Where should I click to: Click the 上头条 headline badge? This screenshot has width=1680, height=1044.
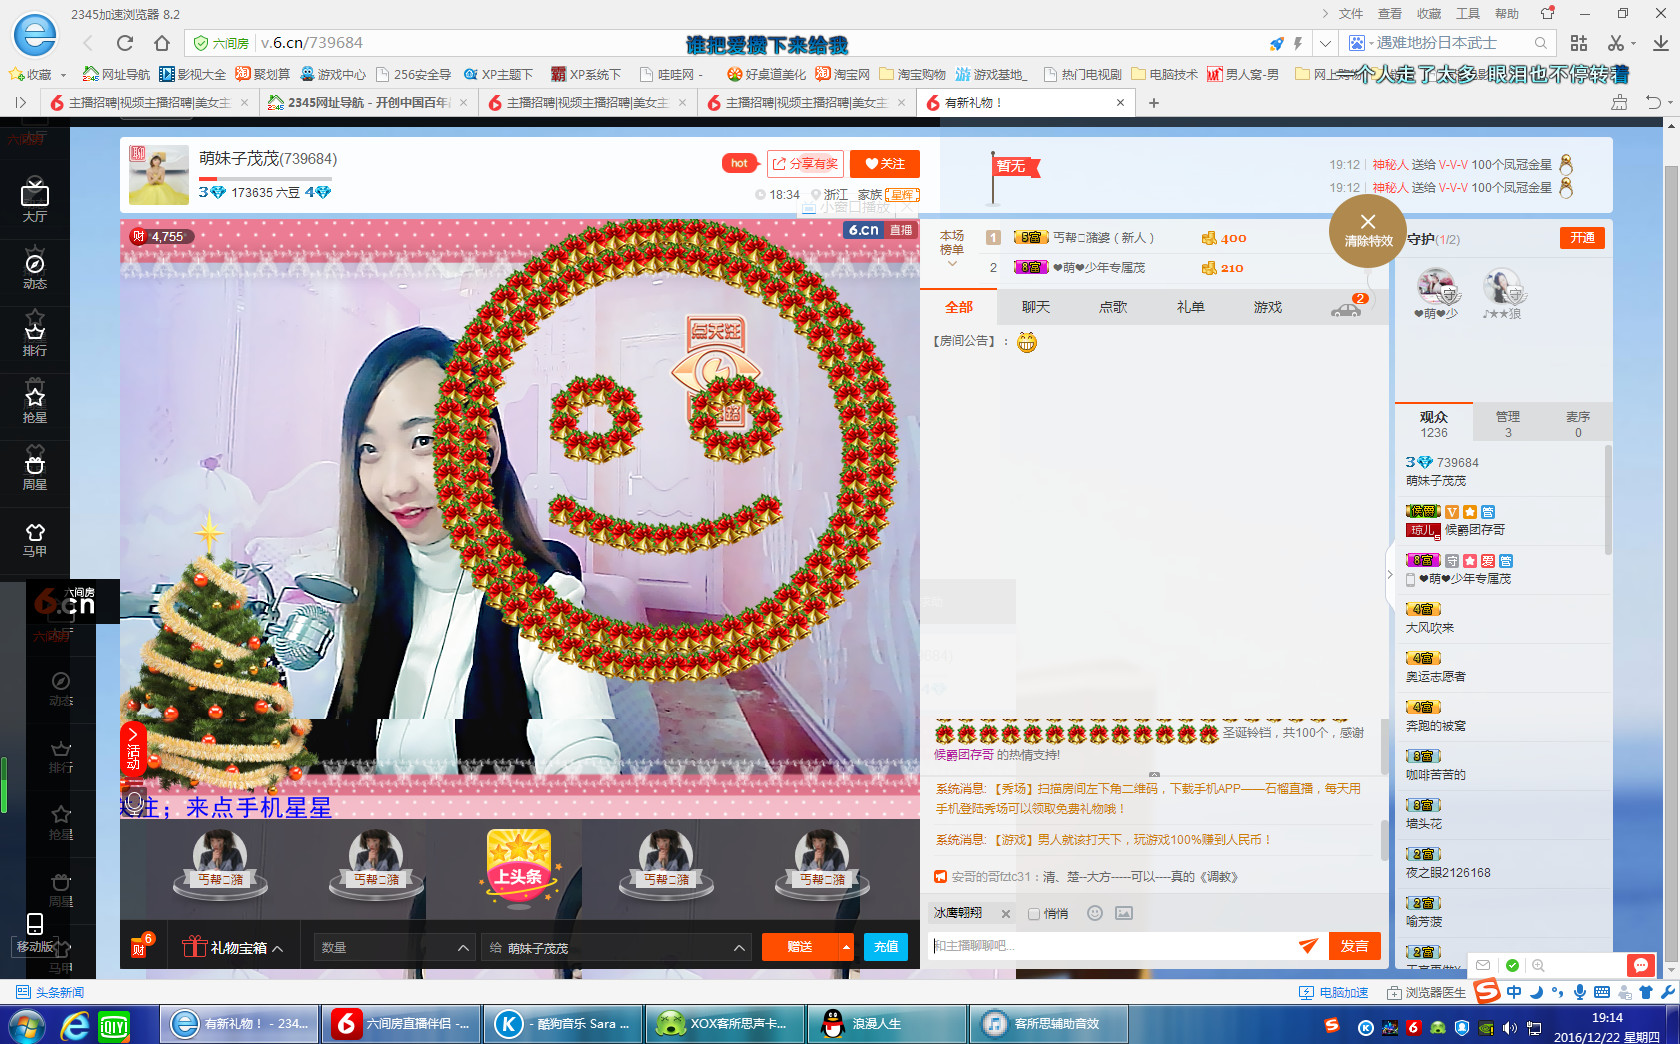[519, 868]
